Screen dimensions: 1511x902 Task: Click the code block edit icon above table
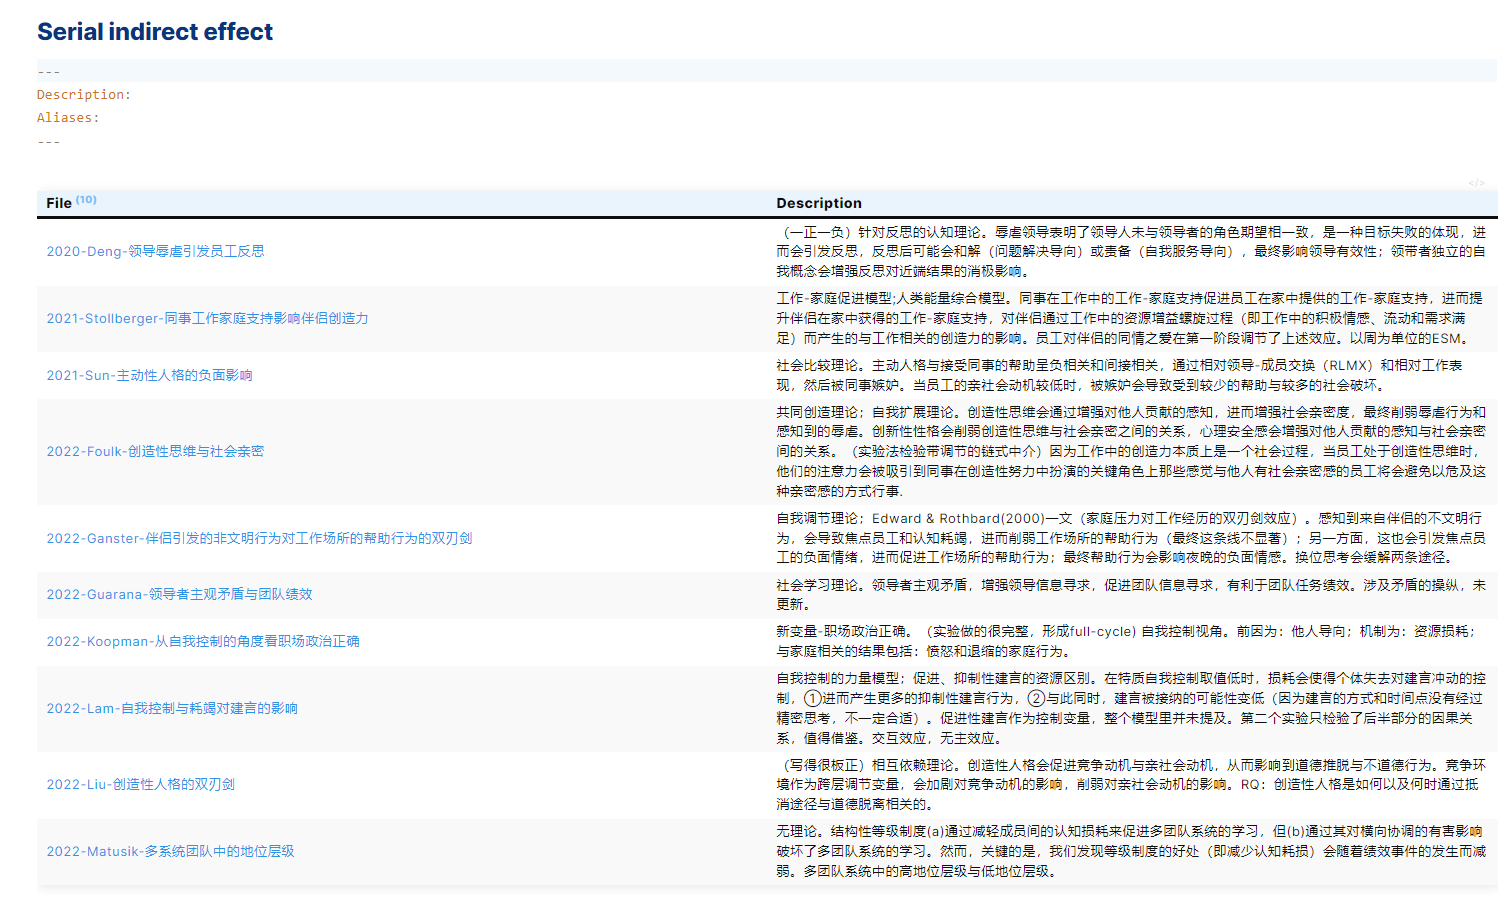click(x=1476, y=183)
